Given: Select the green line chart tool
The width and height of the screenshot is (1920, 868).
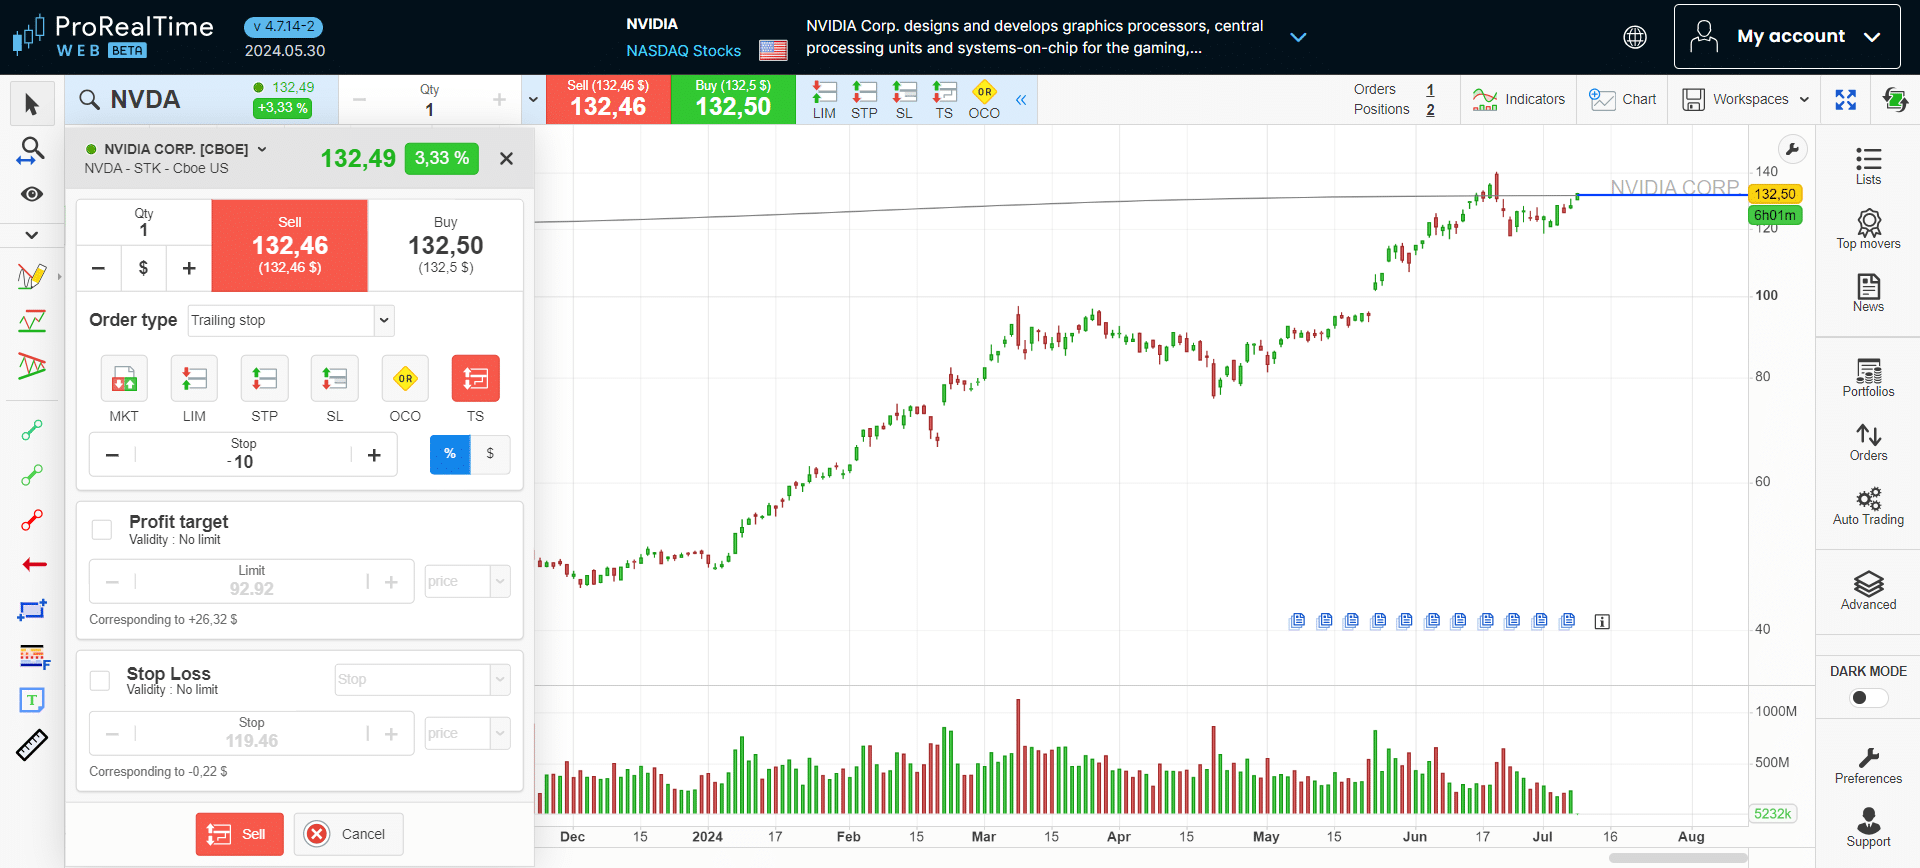Looking at the screenshot, I should pyautogui.click(x=32, y=321).
